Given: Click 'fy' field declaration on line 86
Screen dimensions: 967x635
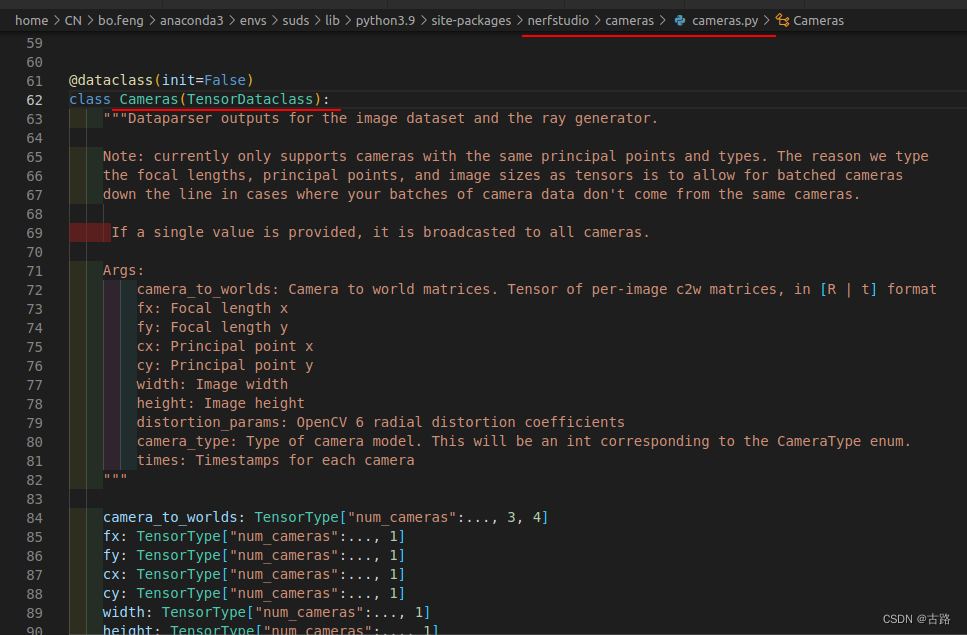Looking at the screenshot, I should pyautogui.click(x=111, y=556).
